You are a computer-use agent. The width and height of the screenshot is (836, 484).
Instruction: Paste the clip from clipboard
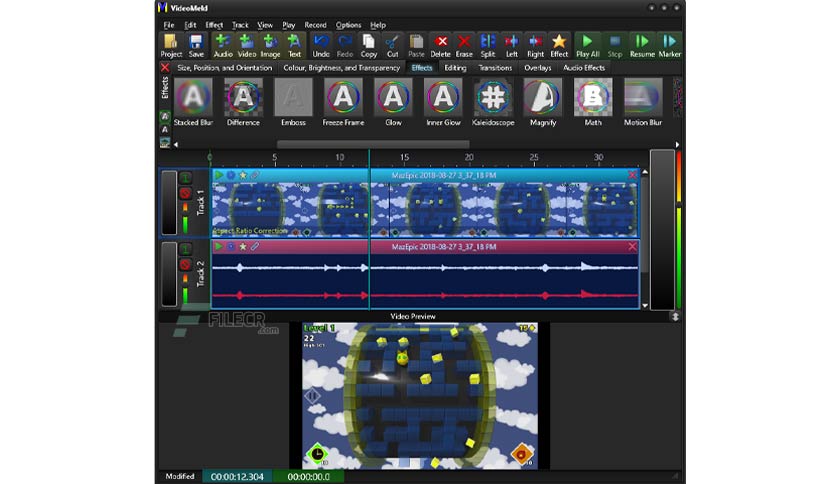click(x=416, y=45)
